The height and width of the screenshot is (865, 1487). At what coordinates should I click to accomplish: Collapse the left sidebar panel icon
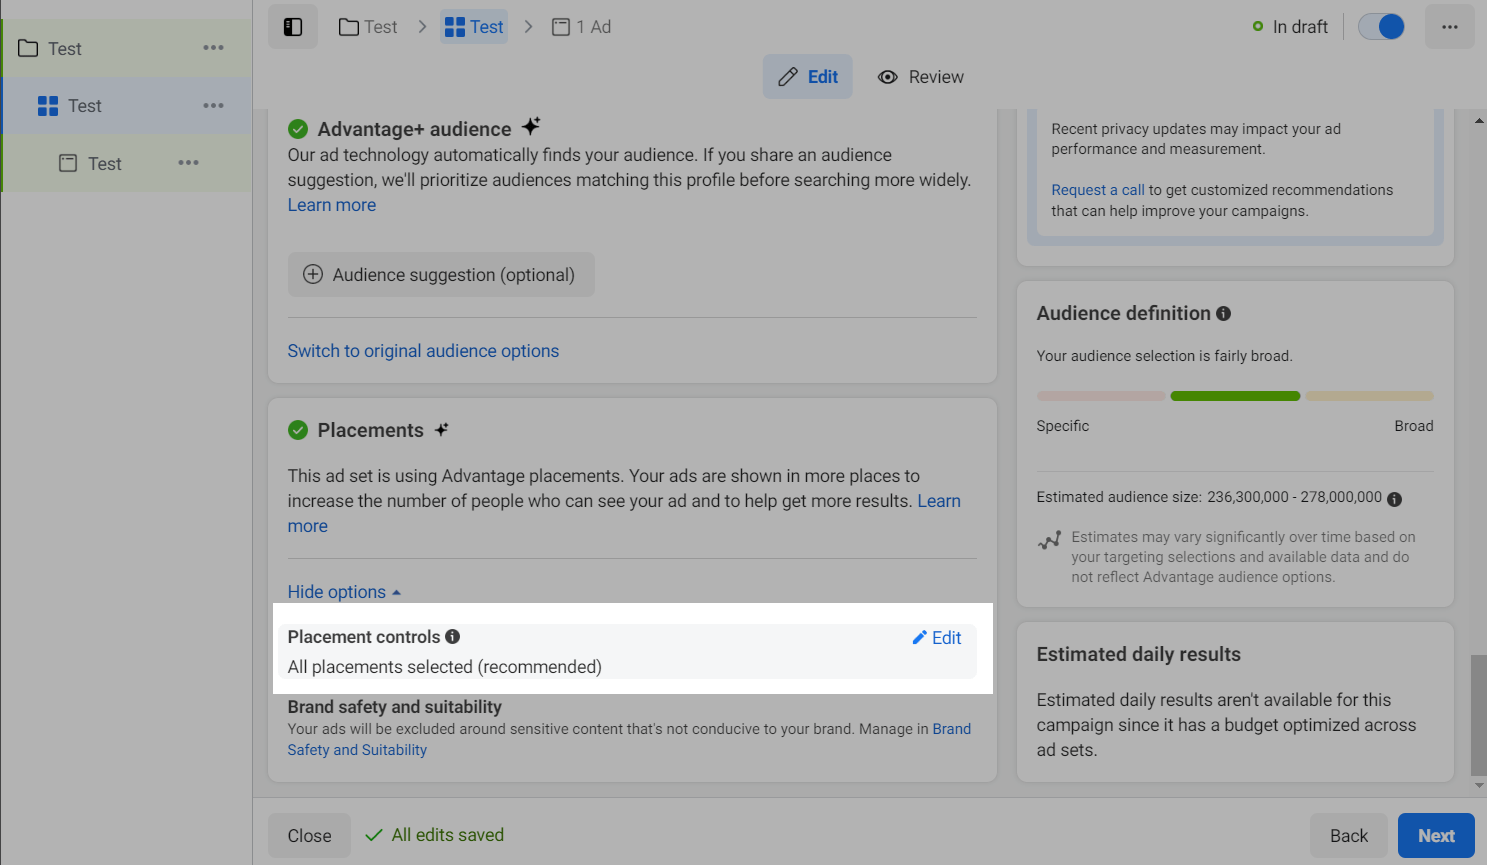293,27
